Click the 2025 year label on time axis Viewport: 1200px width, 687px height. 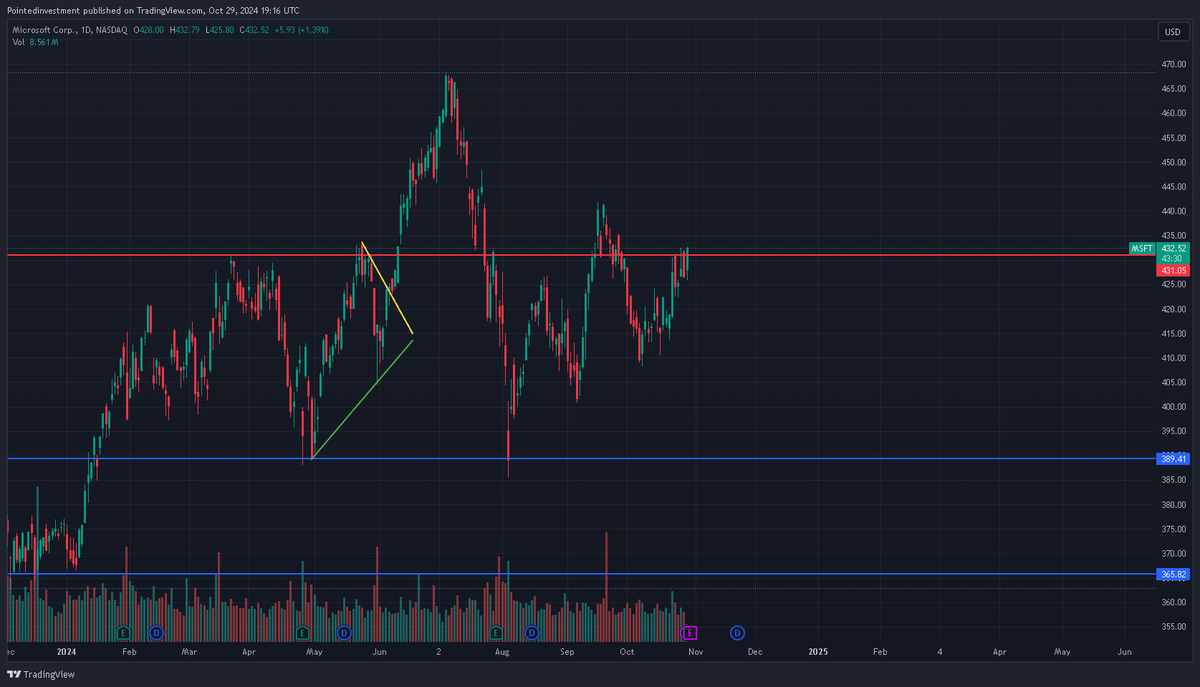pos(818,651)
